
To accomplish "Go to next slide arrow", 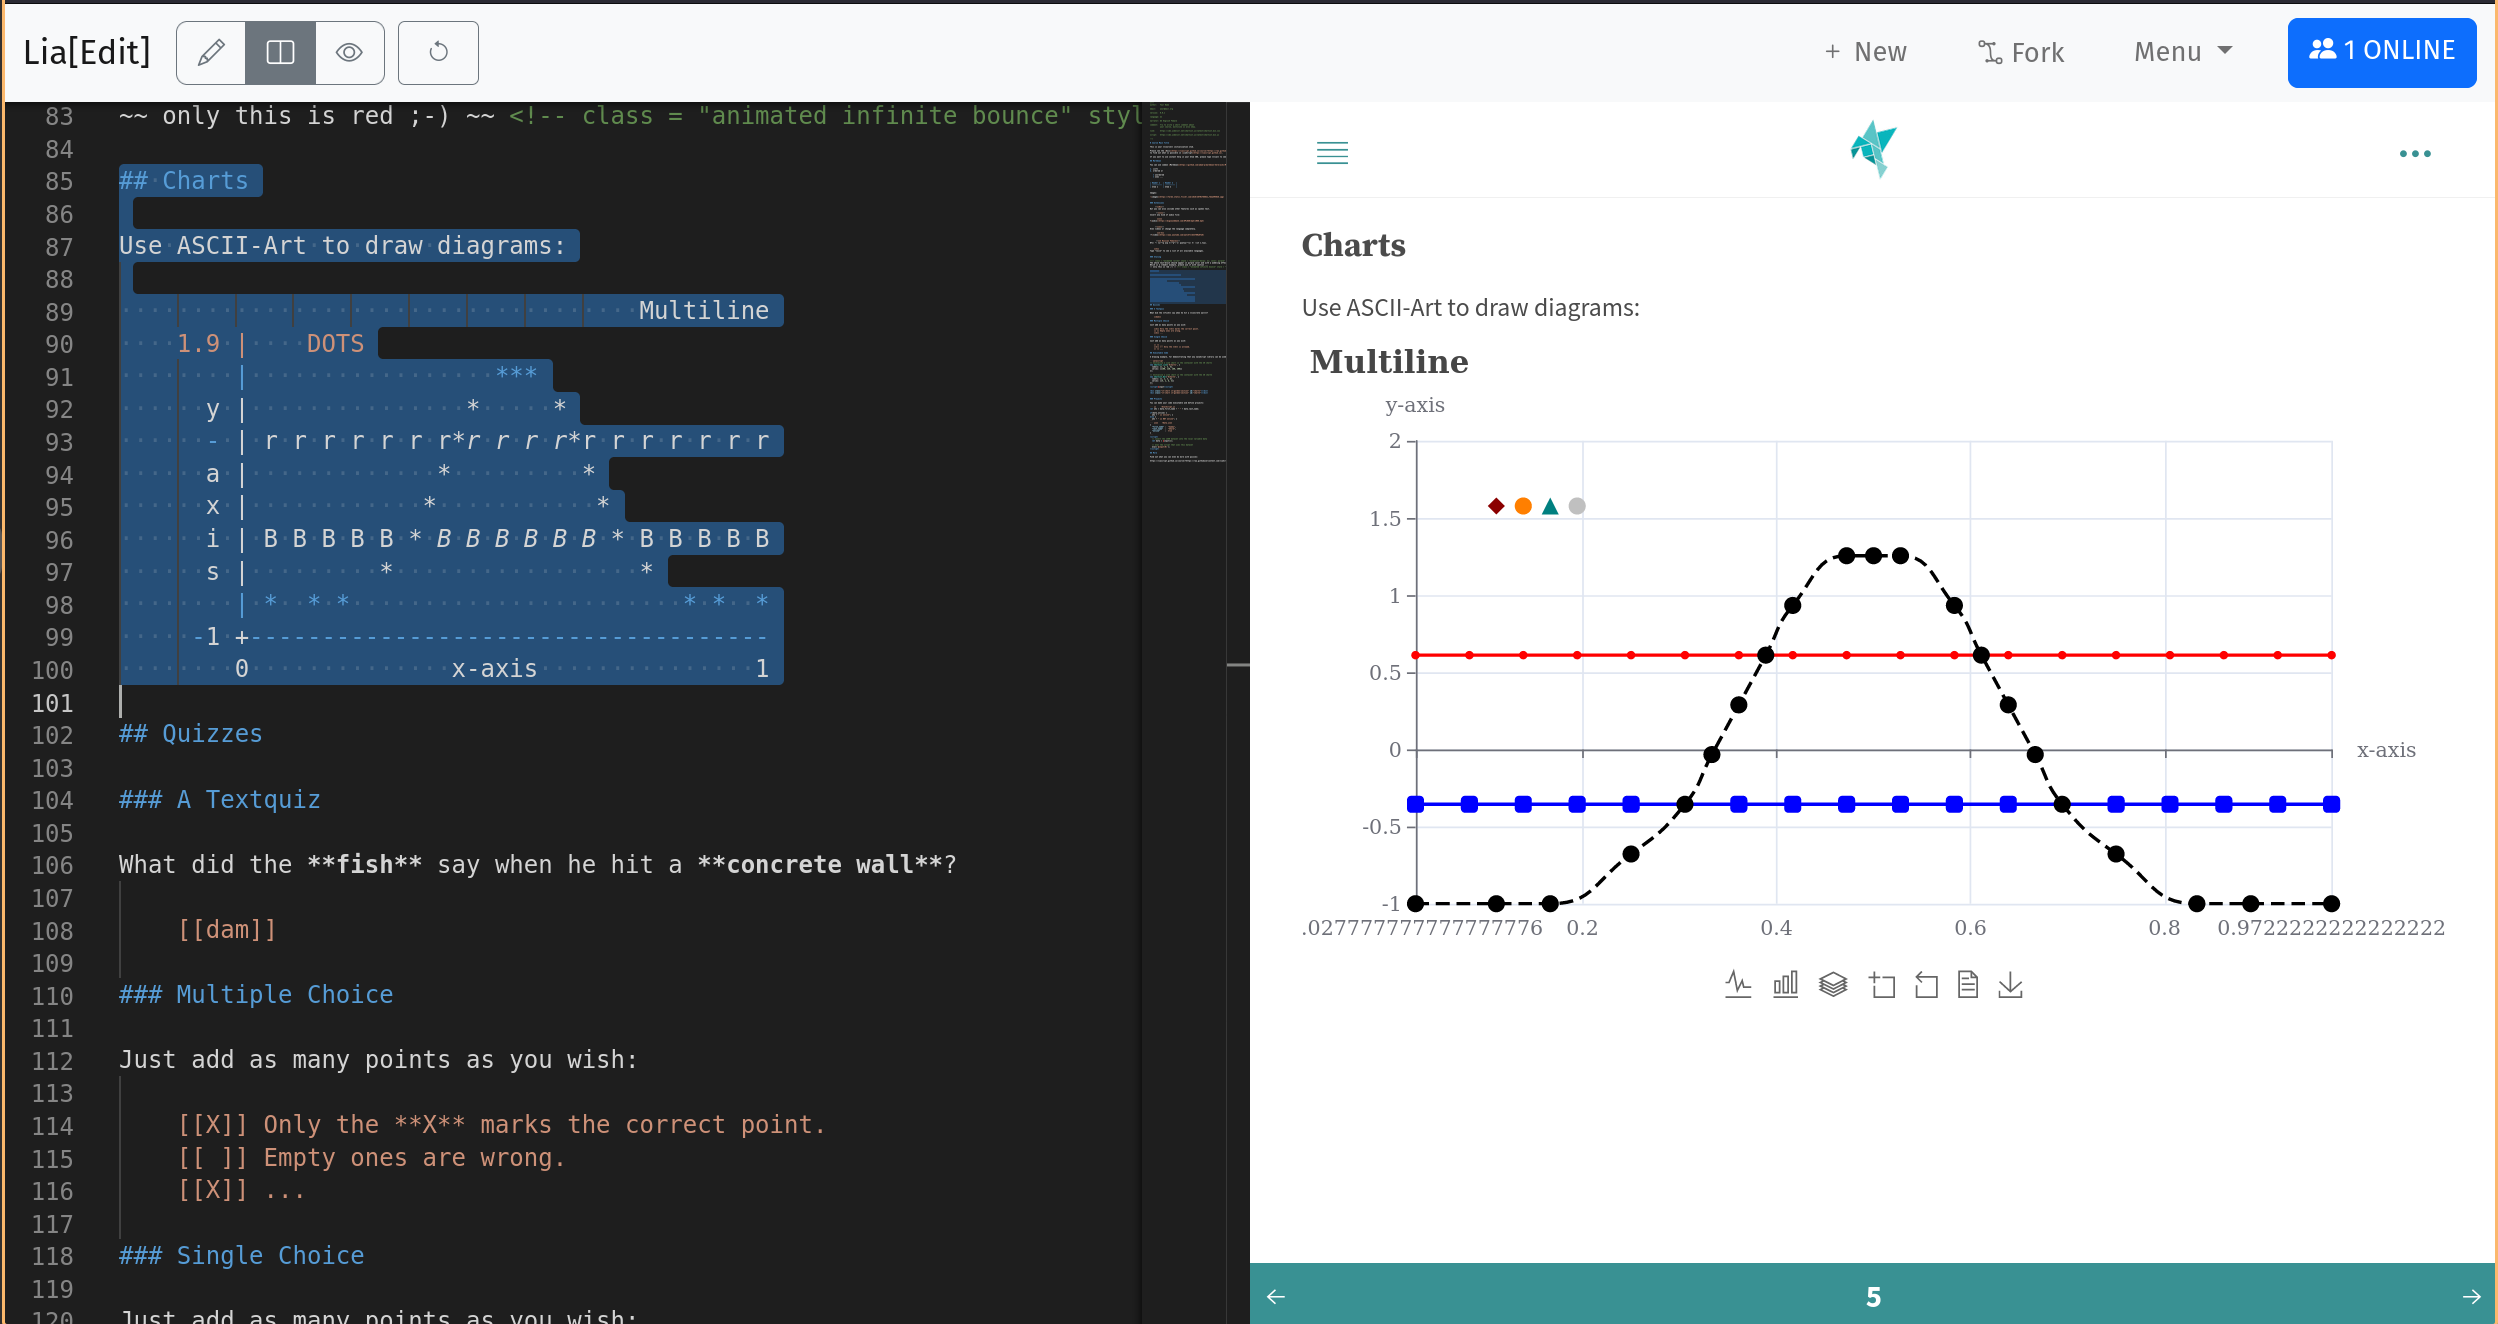I will point(2471,1296).
